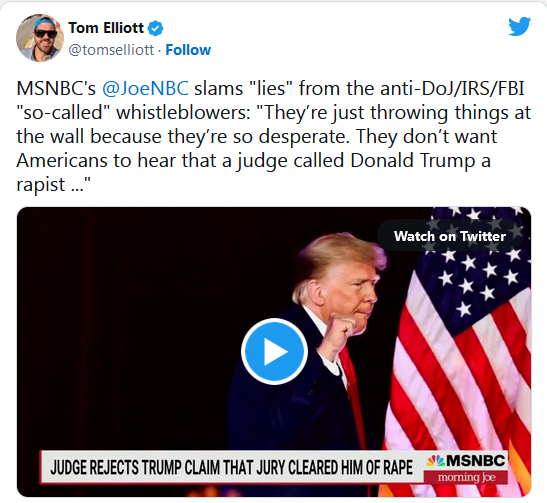Click the MSNBC's word starting the tweet

[56, 88]
